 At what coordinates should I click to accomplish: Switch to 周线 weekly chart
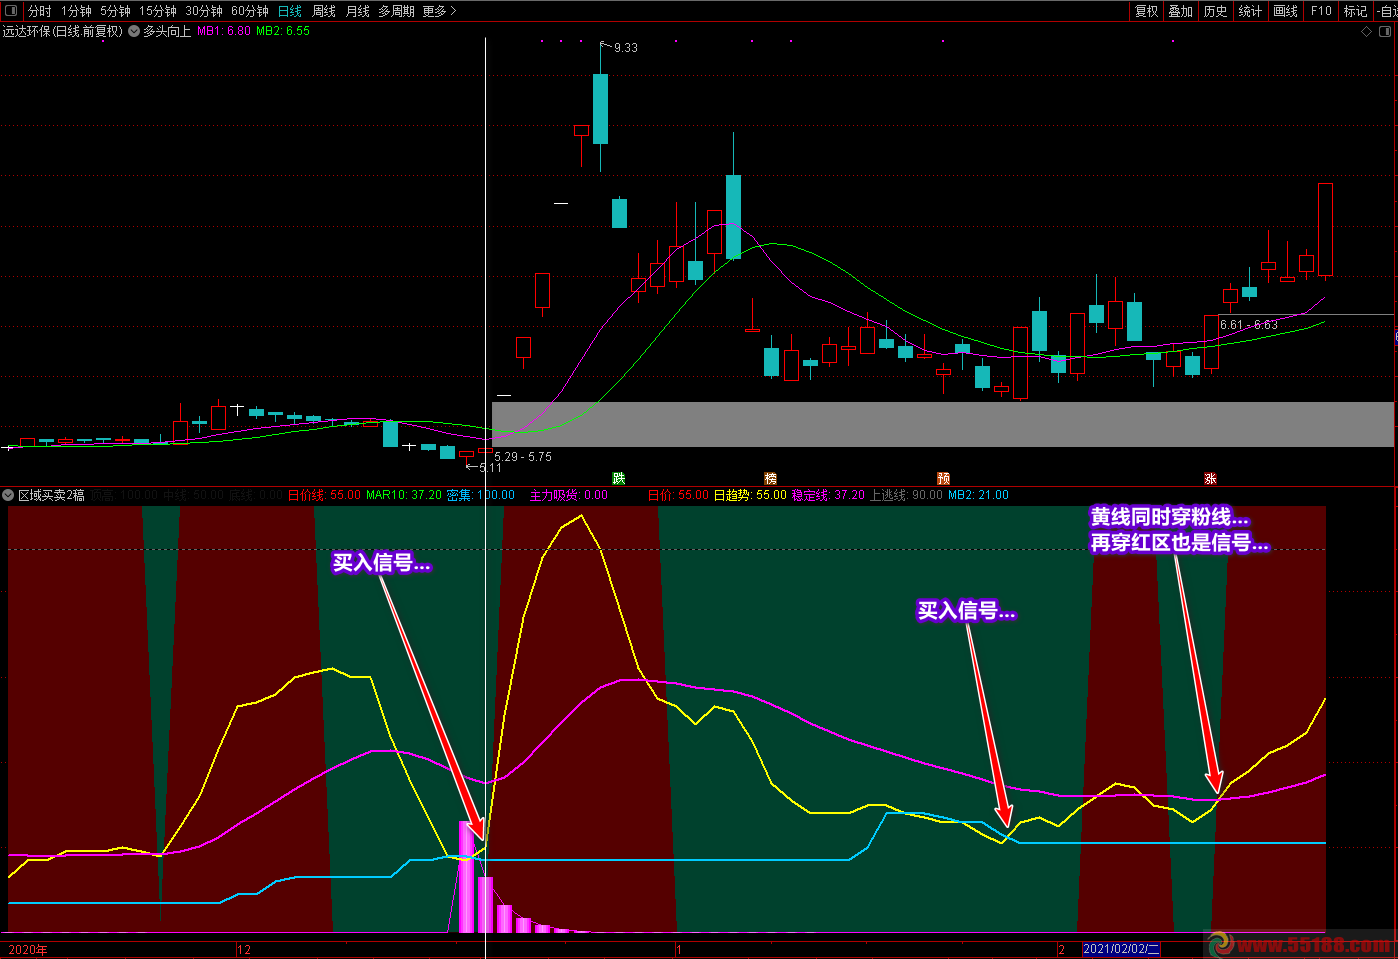[324, 11]
